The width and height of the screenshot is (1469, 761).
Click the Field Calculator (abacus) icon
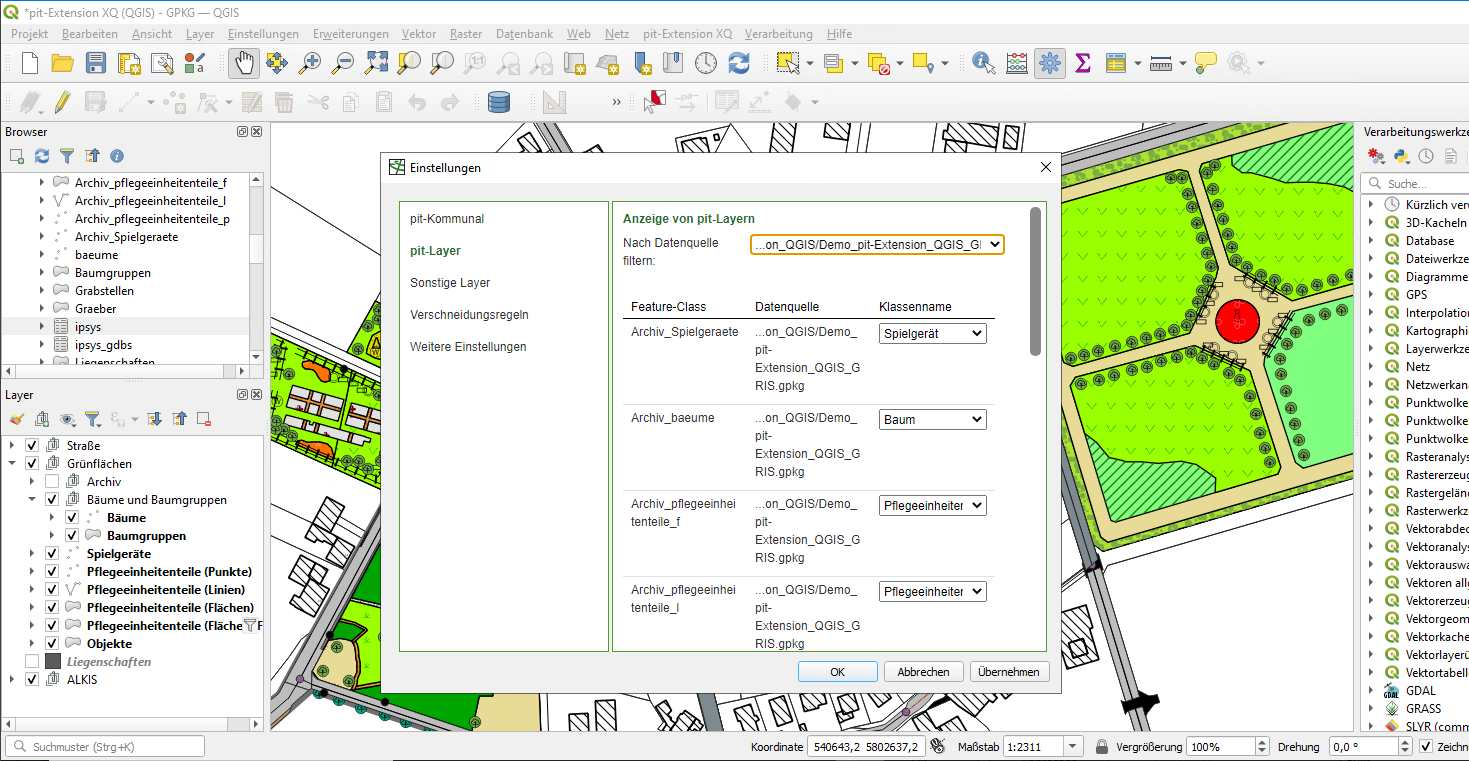[1016, 62]
